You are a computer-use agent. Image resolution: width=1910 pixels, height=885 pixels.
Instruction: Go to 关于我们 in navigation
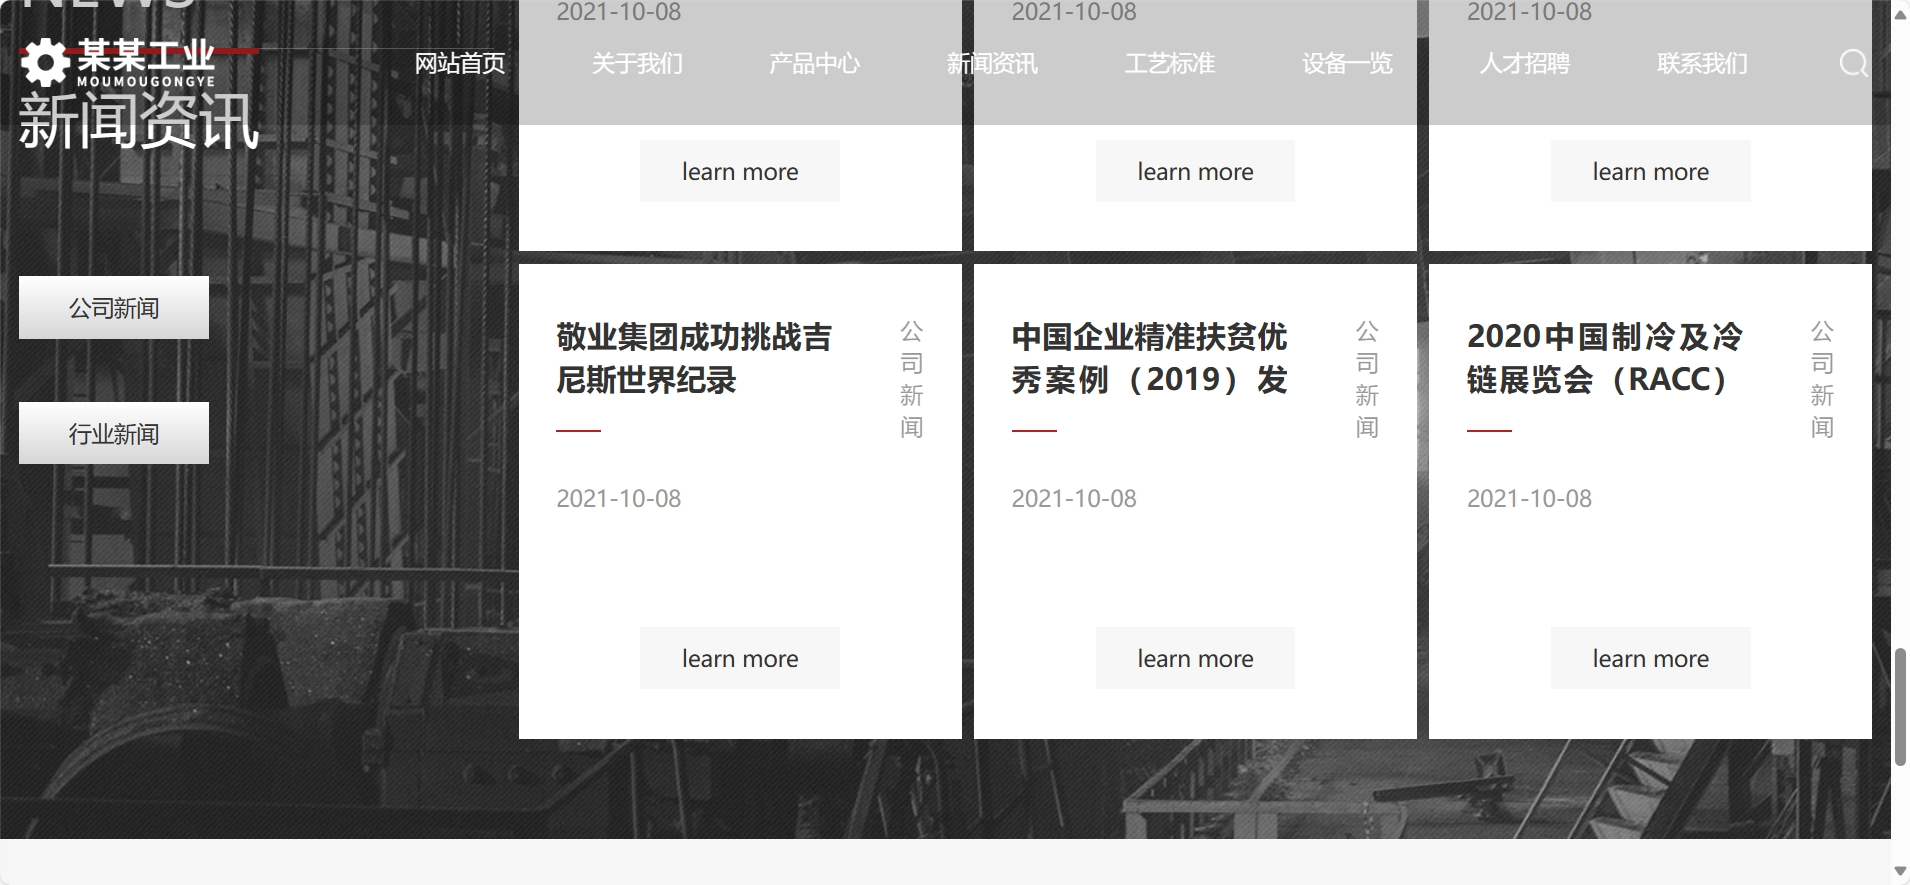637,64
